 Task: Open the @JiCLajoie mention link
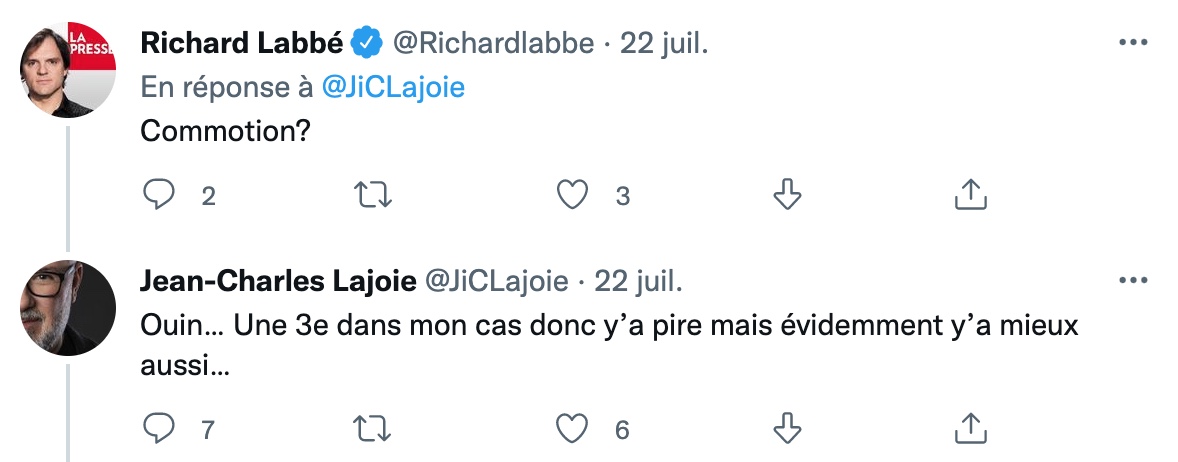point(393,87)
